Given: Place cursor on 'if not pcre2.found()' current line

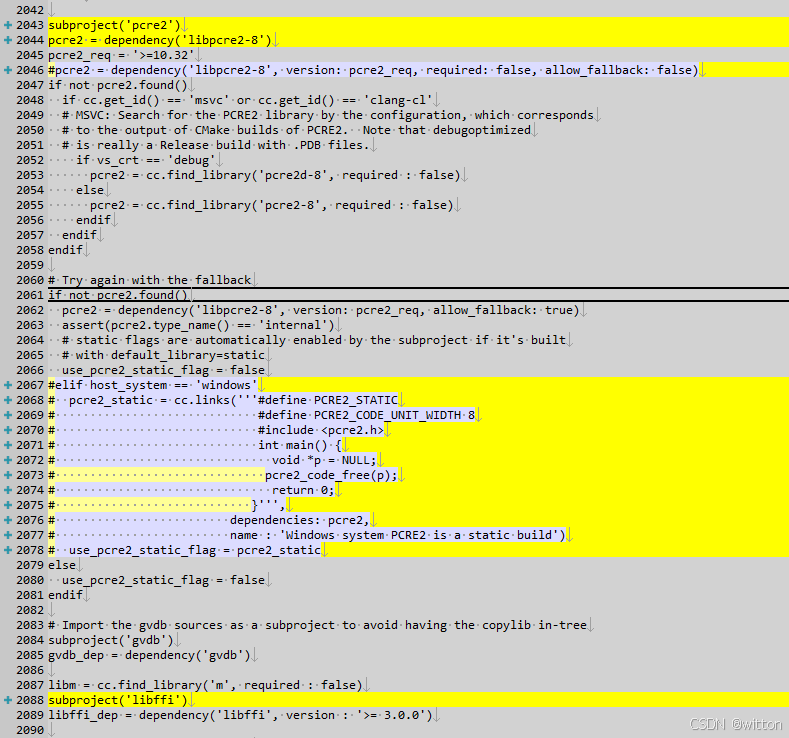Looking at the screenshot, I should [x=117, y=295].
